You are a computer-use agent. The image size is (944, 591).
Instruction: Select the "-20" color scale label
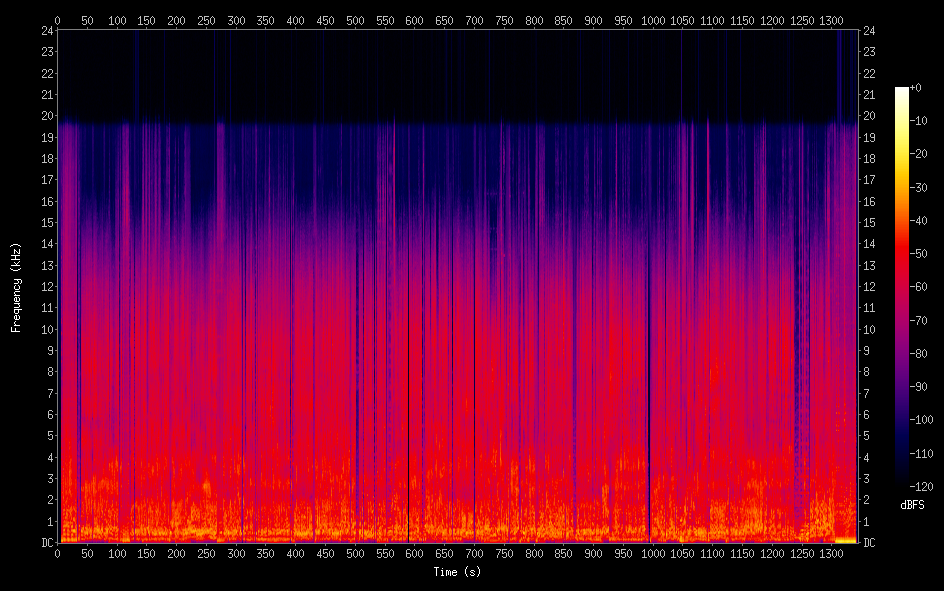[x=918, y=154]
